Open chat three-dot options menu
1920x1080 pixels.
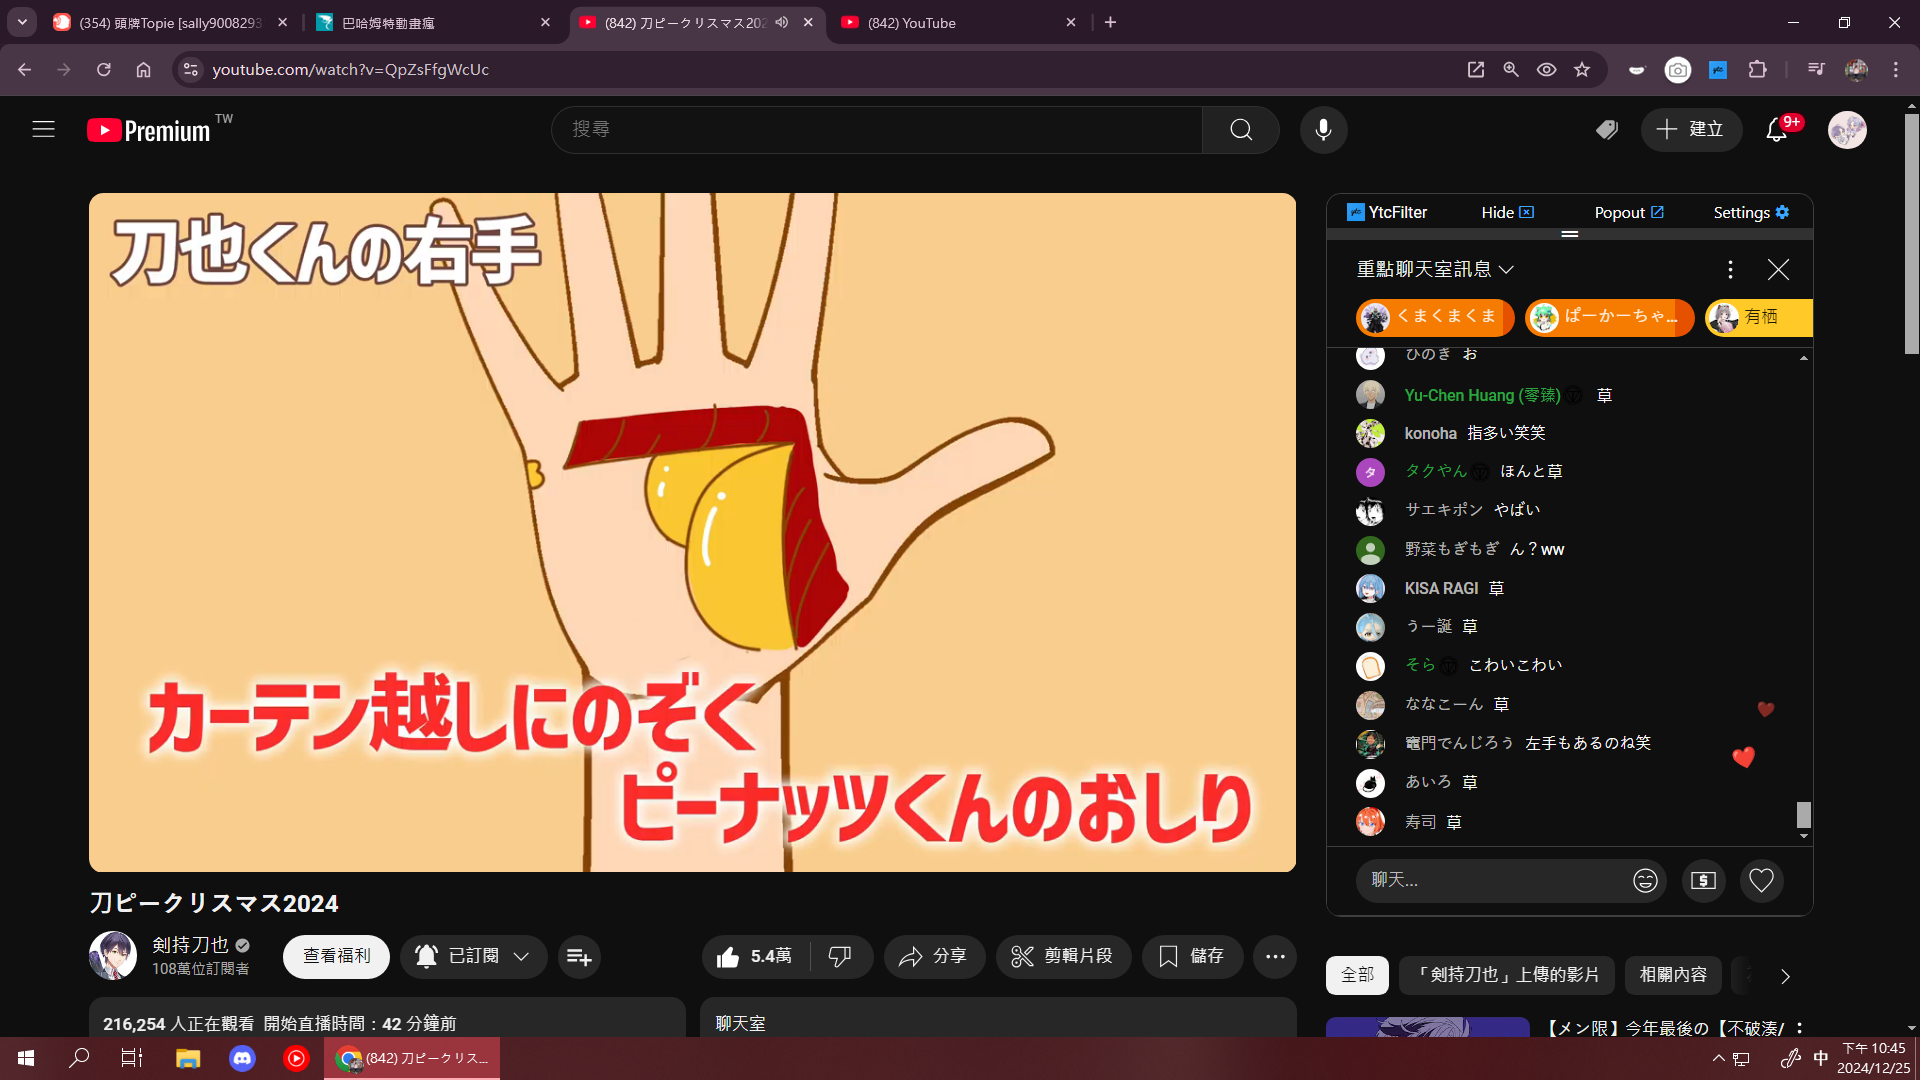point(1730,269)
